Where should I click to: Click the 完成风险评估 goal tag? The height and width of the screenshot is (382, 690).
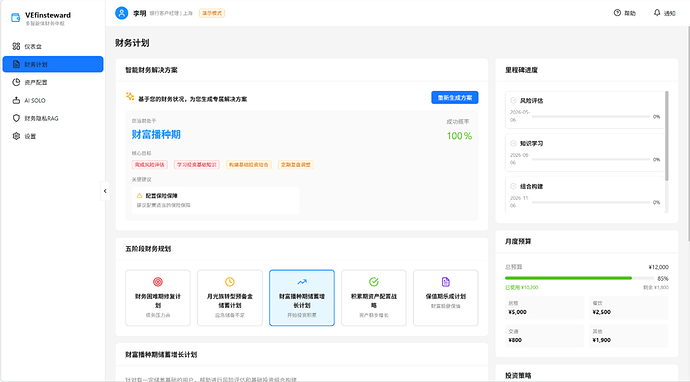point(150,165)
